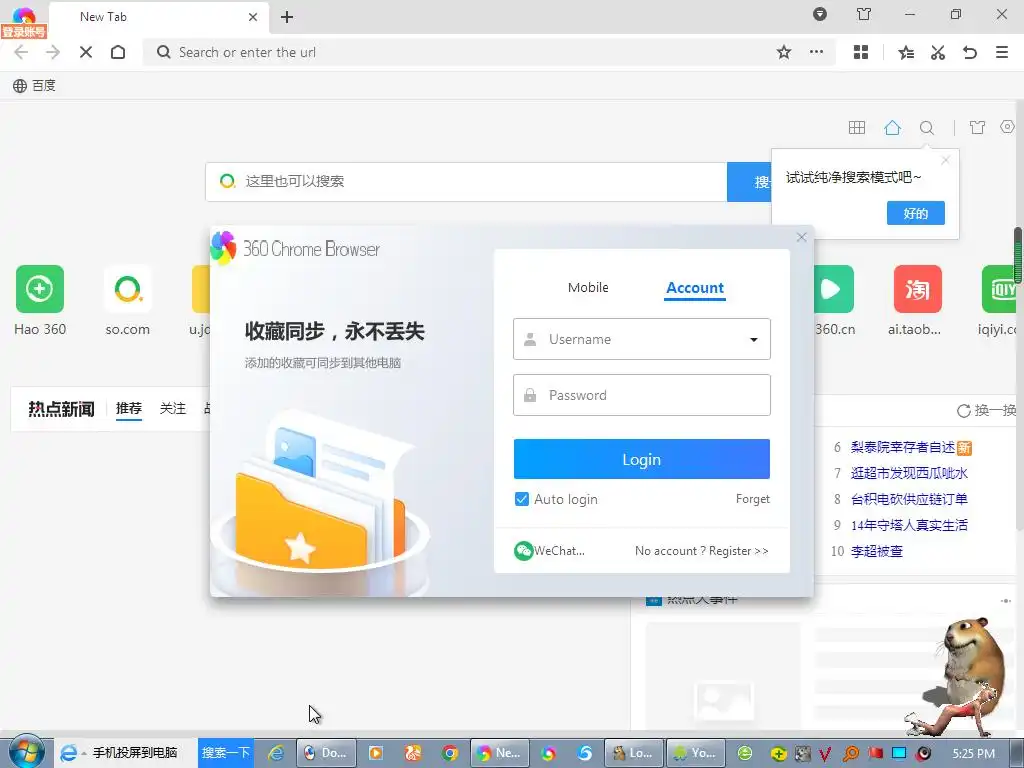Open the hexagon settings icon on the page

[x=1008, y=127]
